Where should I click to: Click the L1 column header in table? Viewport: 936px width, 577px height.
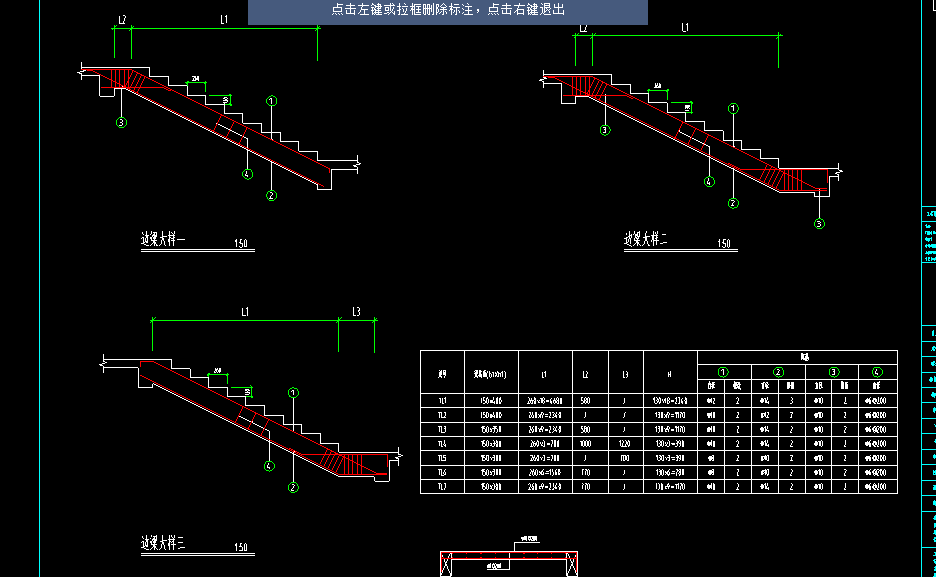coord(545,375)
